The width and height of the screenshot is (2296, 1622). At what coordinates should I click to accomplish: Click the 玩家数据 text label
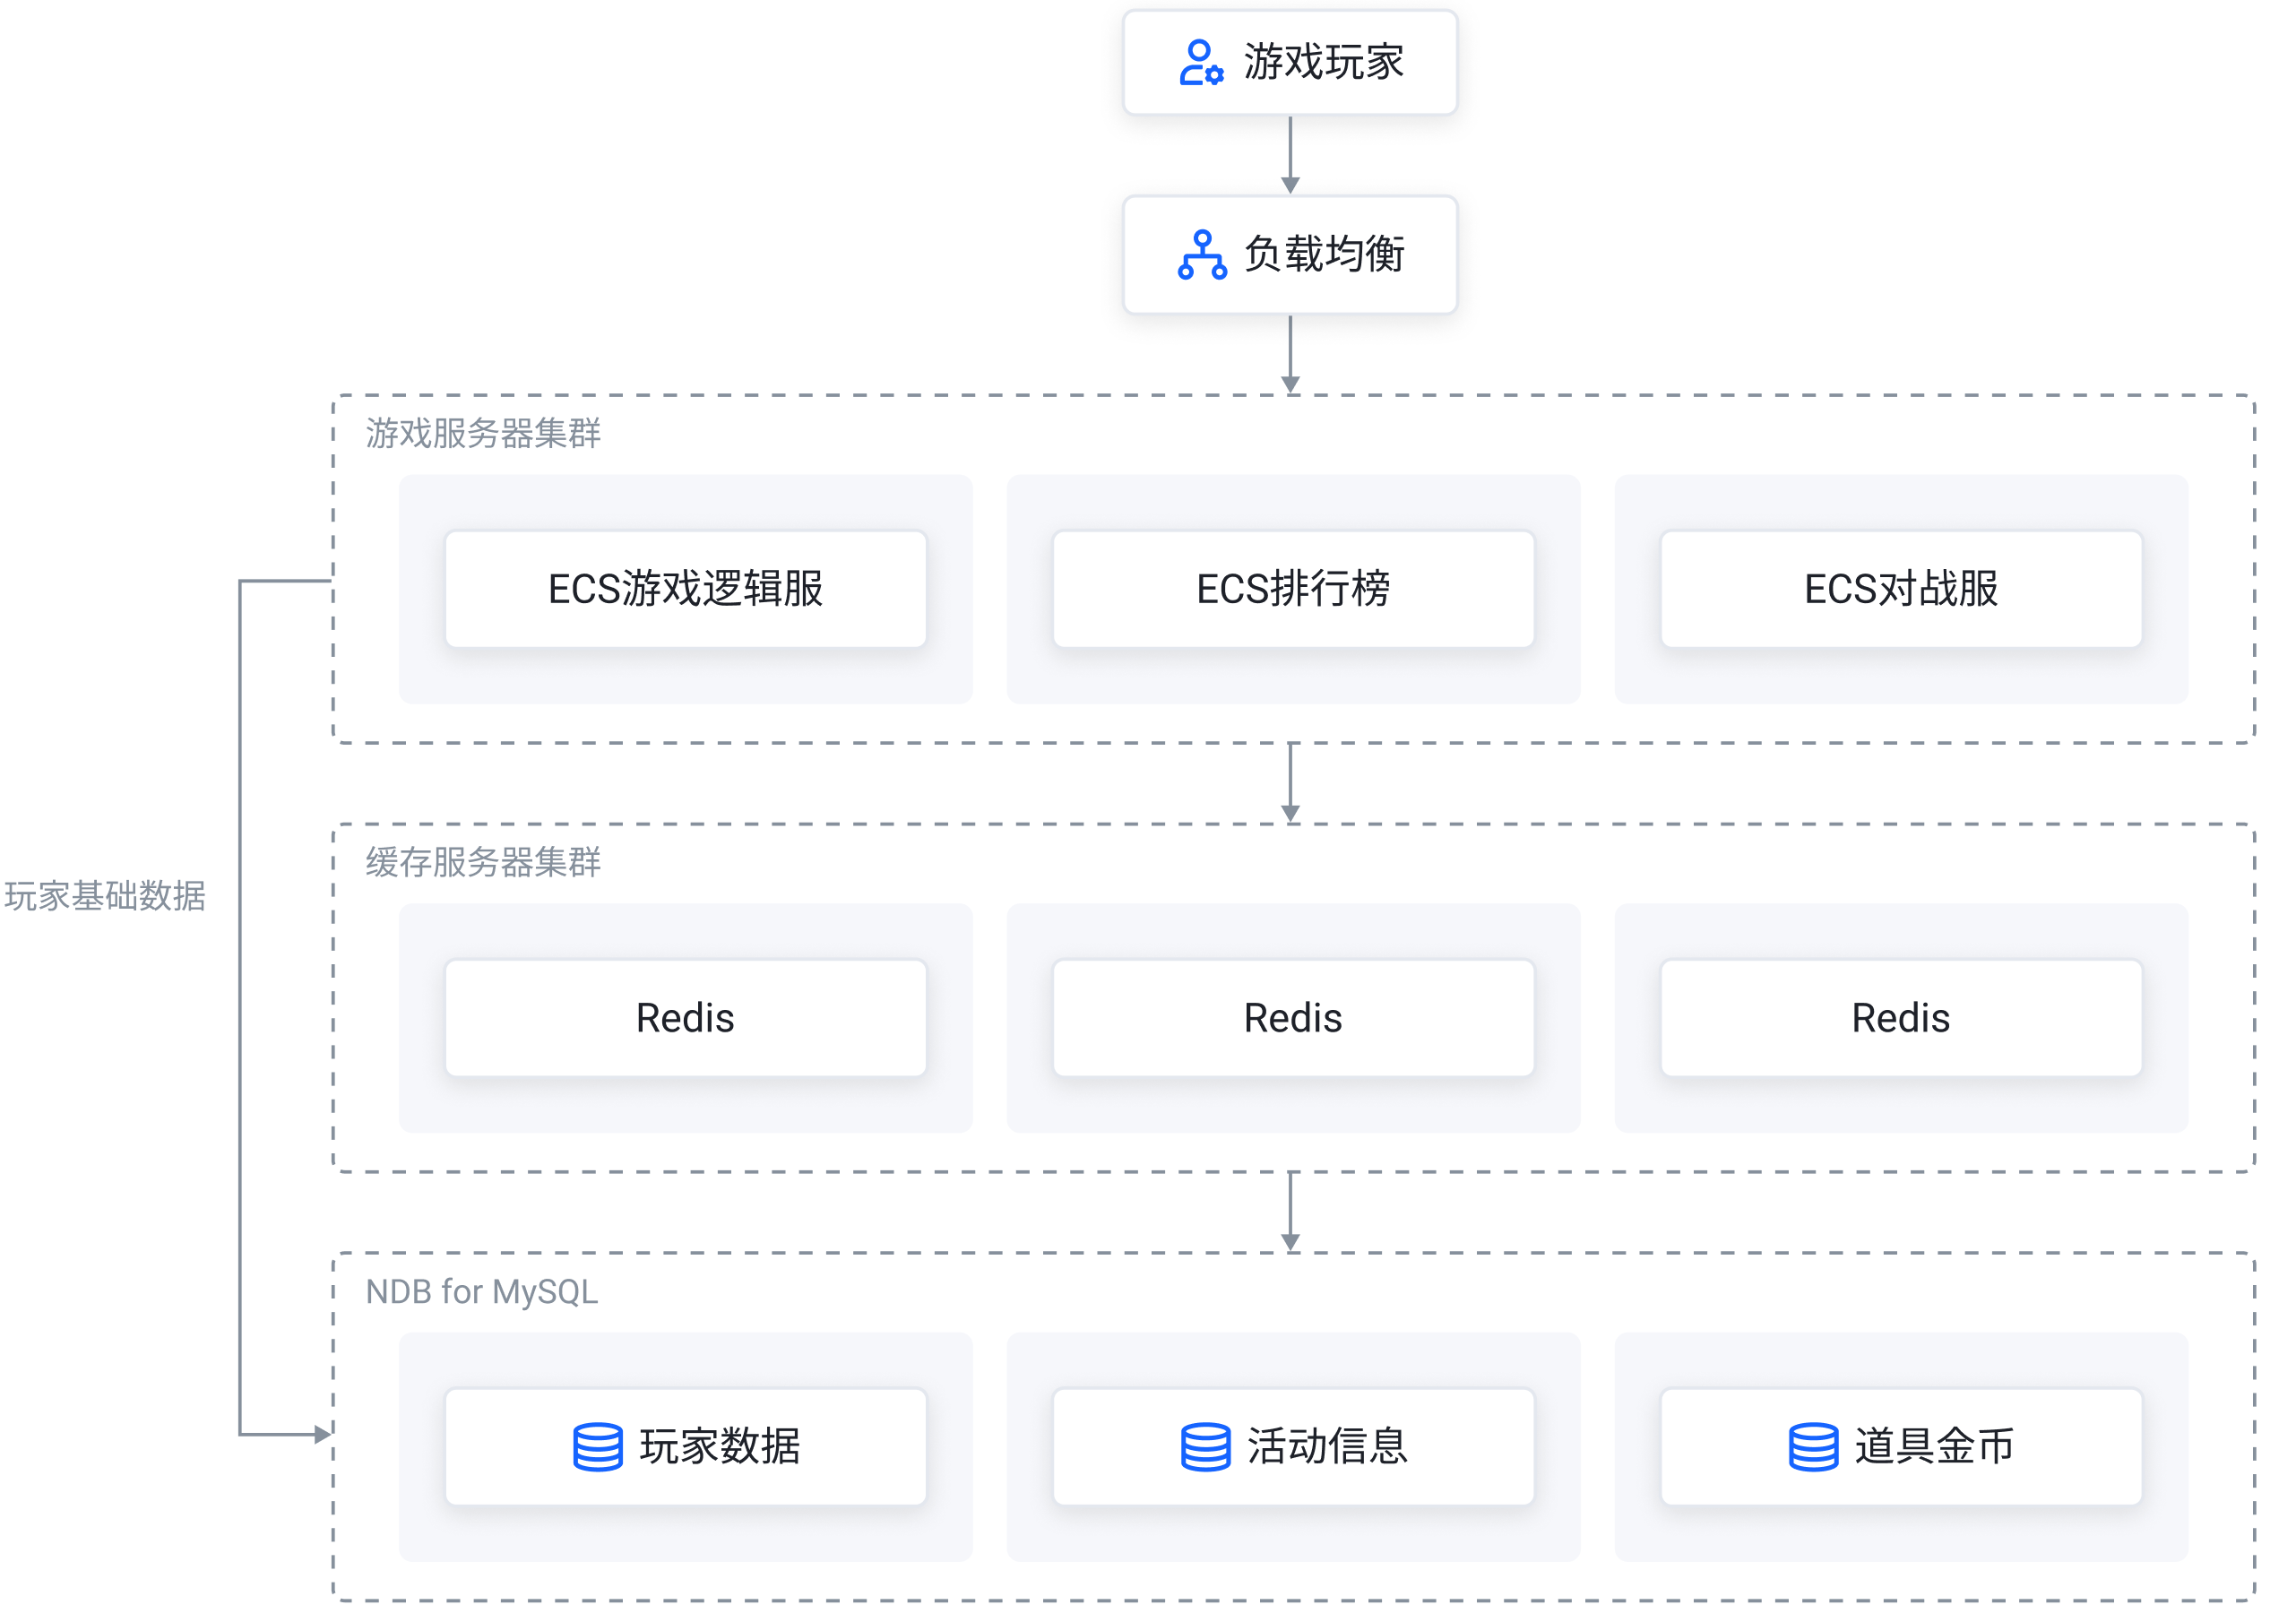[x=720, y=1447]
